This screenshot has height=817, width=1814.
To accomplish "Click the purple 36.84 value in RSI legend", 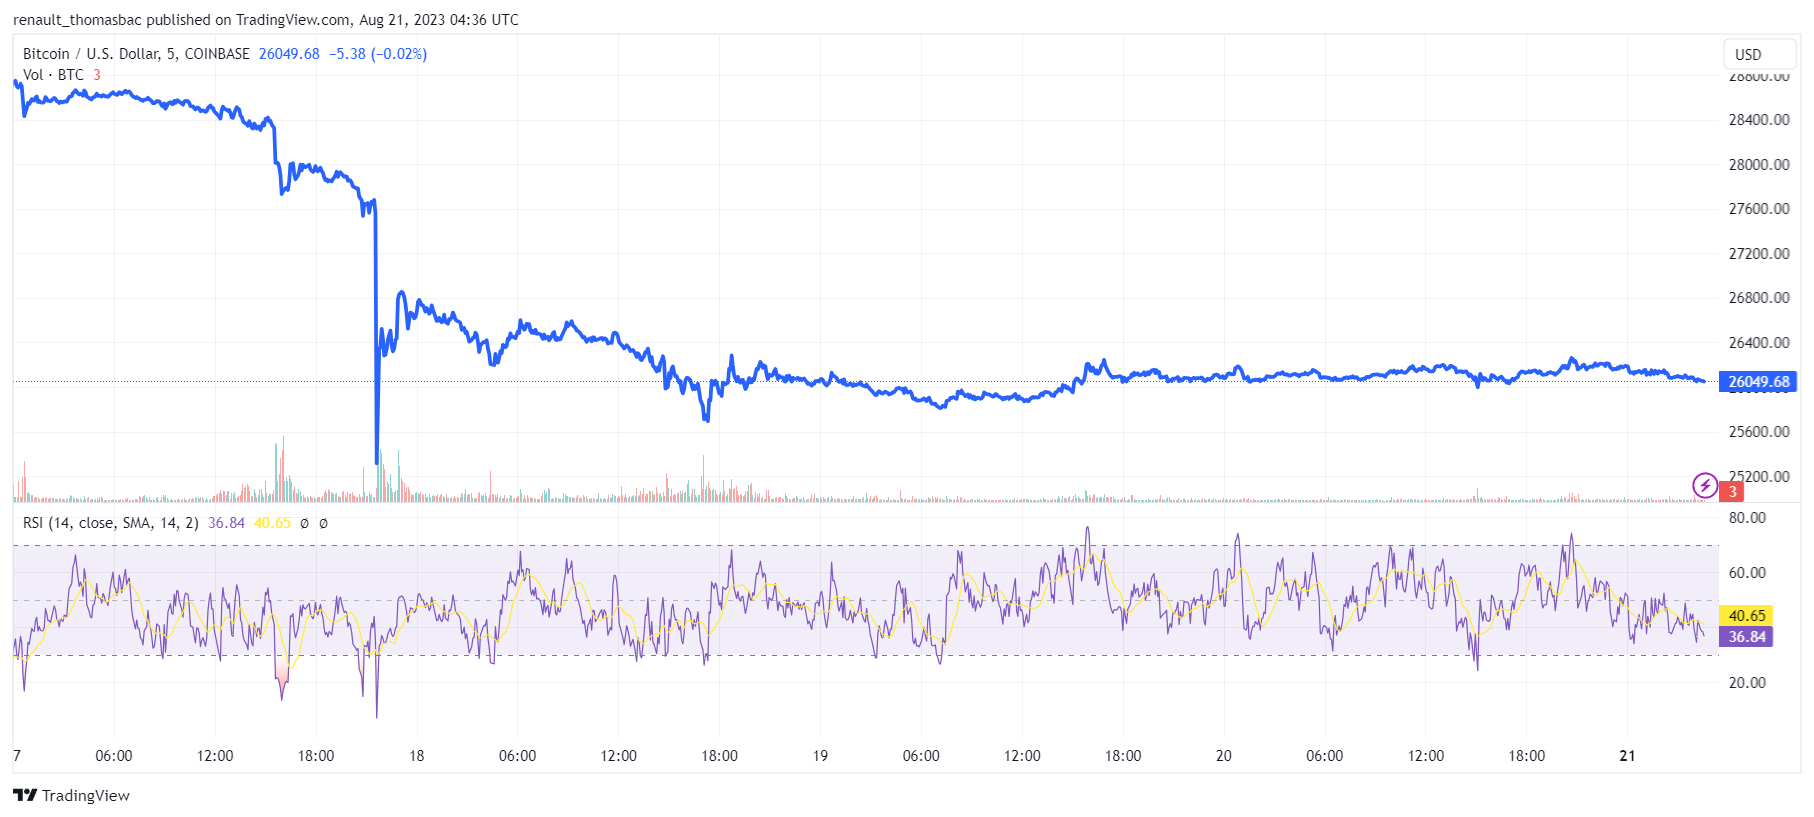I will 226,523.
